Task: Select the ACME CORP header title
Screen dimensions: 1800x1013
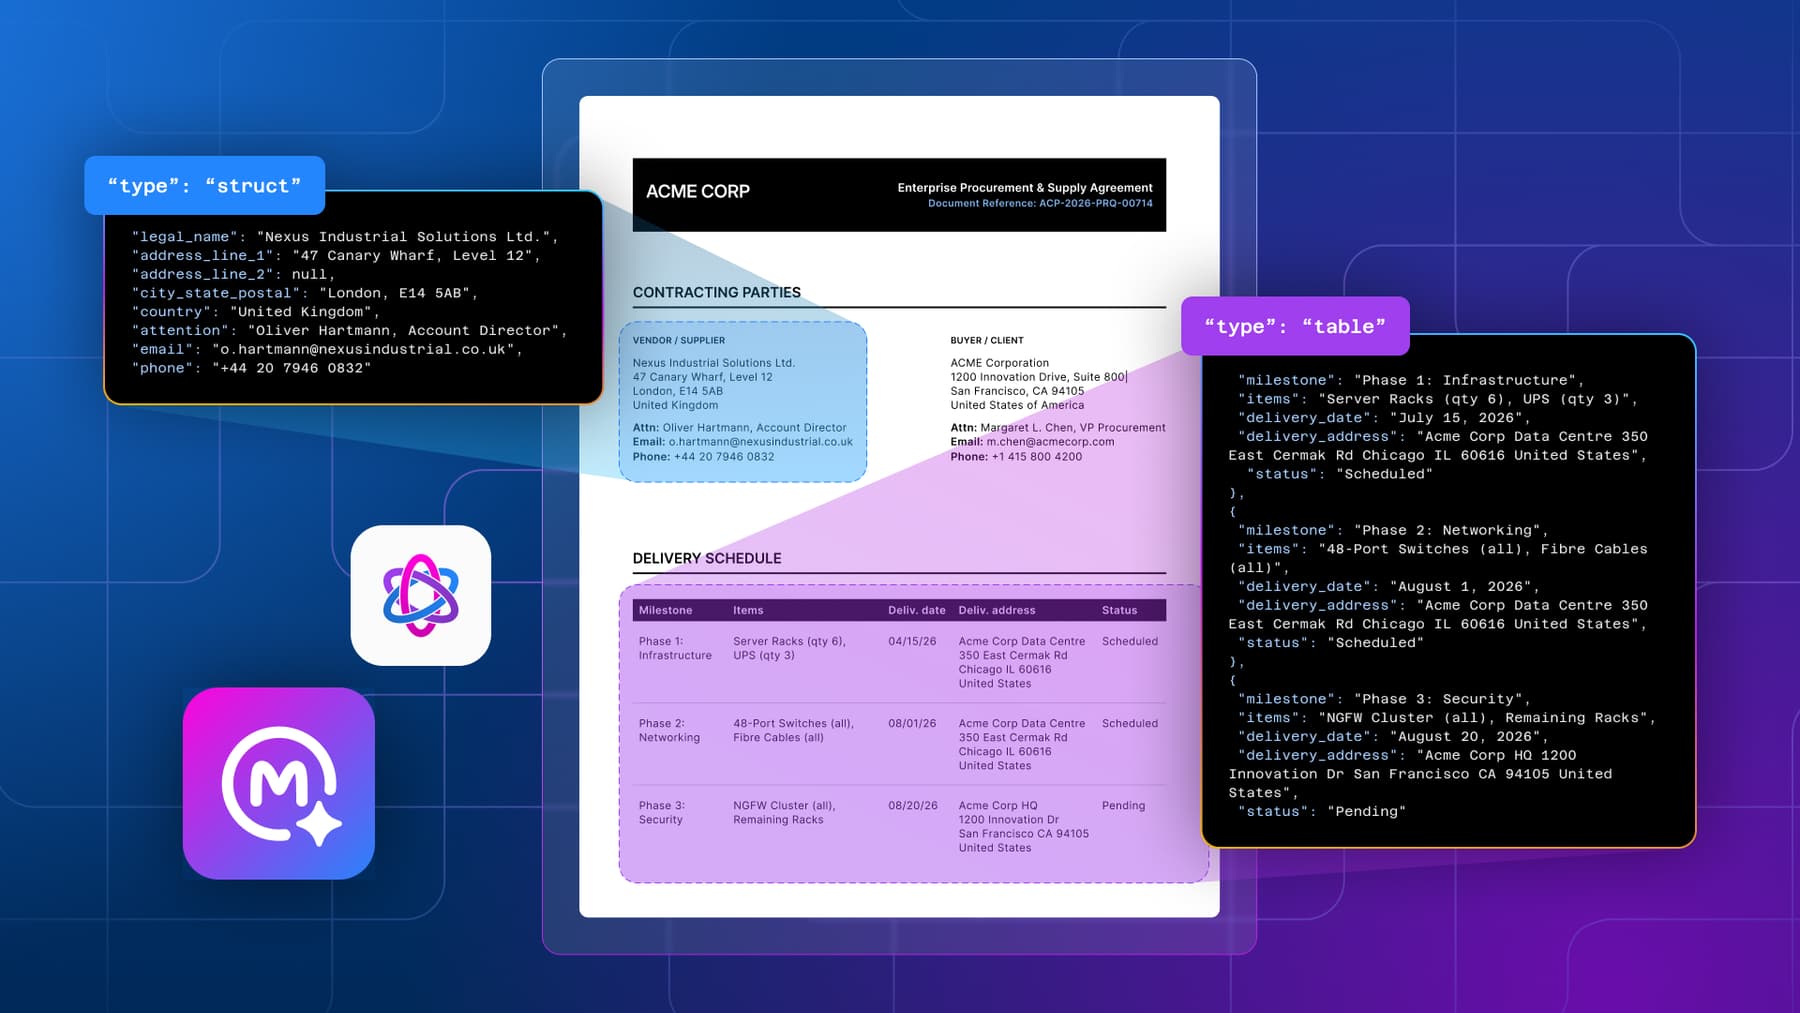Action: (x=698, y=191)
